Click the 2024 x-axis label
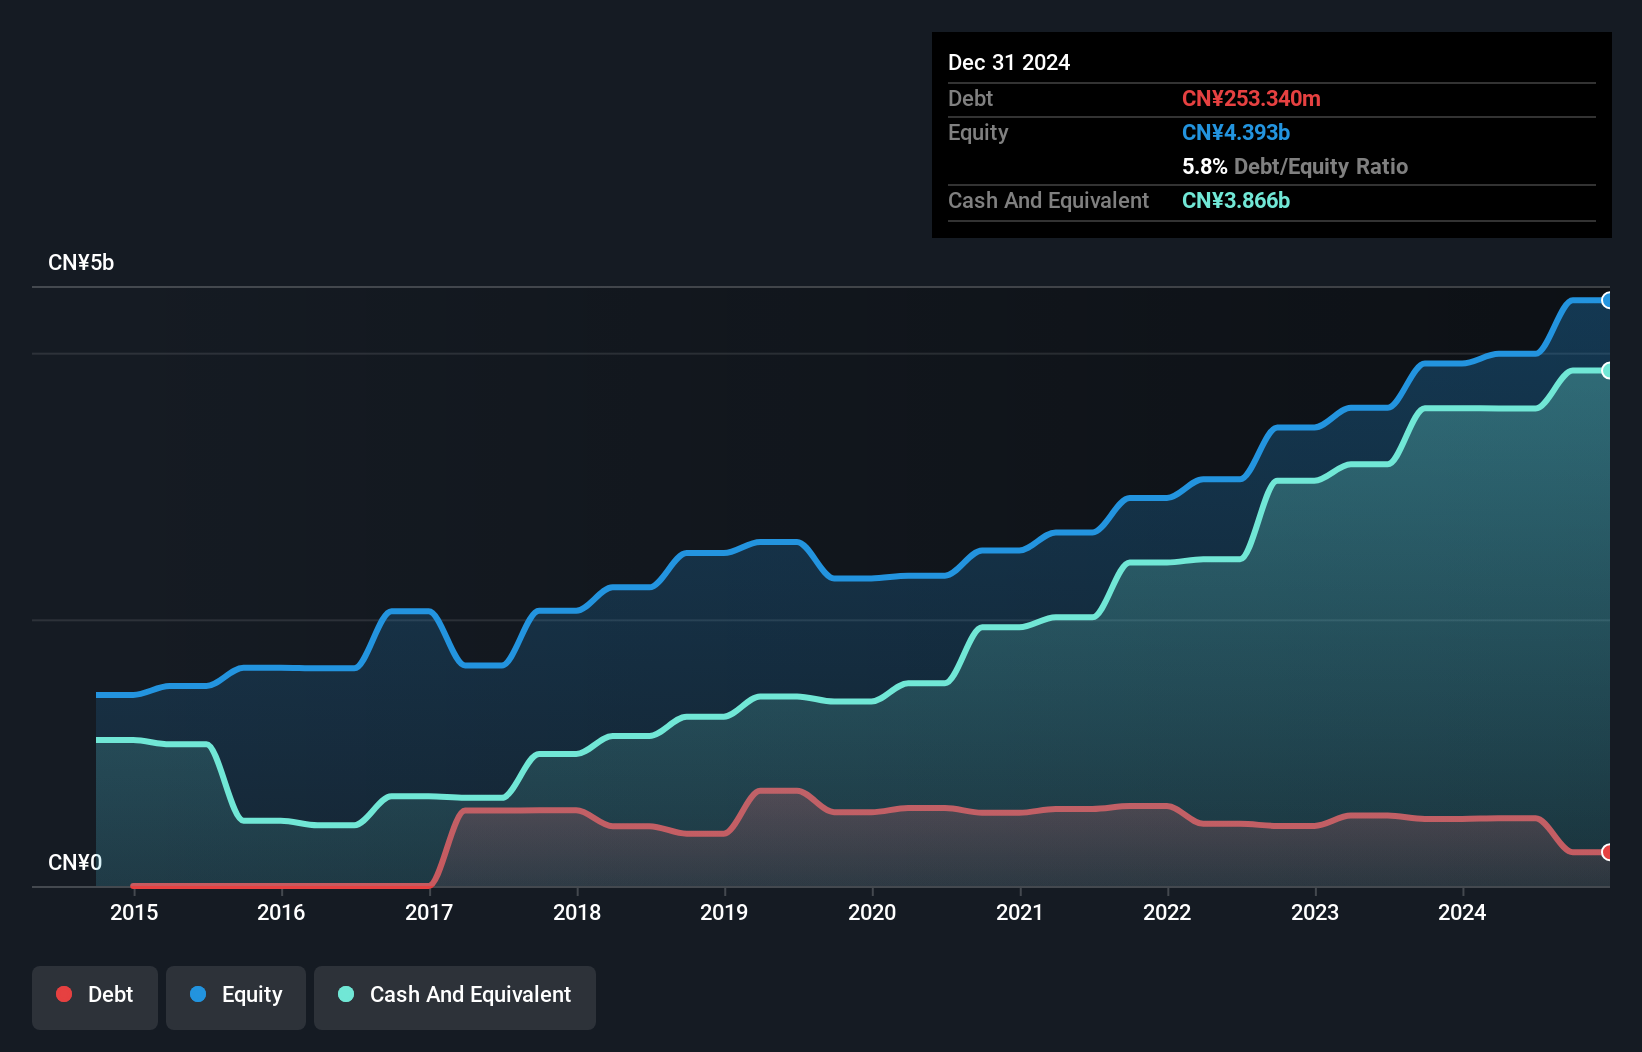The image size is (1642, 1052). click(1462, 912)
